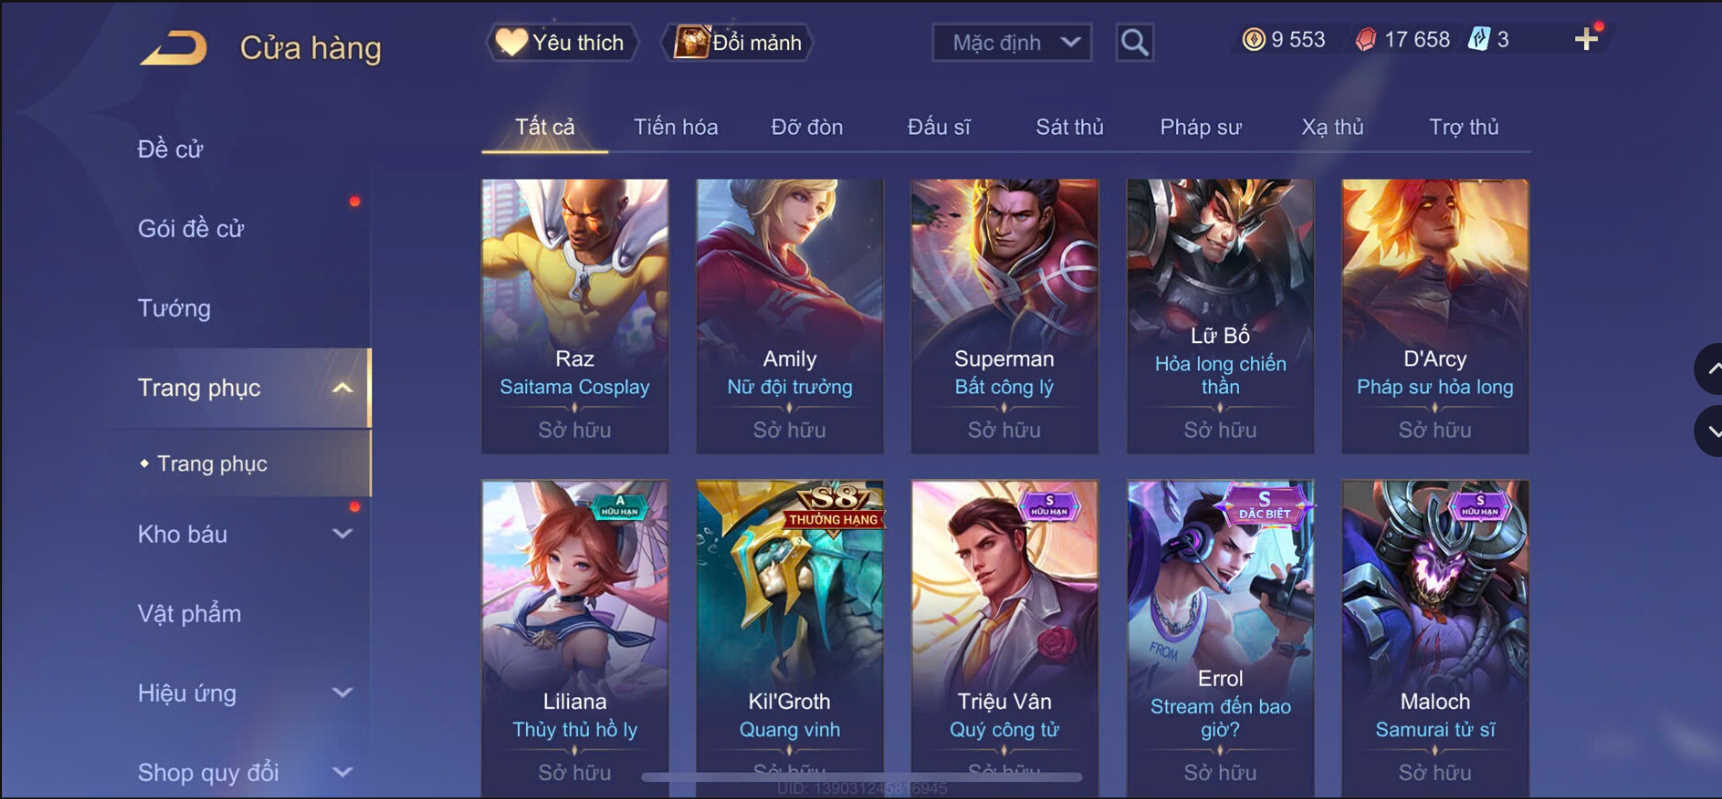Open the Yêu thích favorites button
The height and width of the screenshot is (799, 1722).
562,42
